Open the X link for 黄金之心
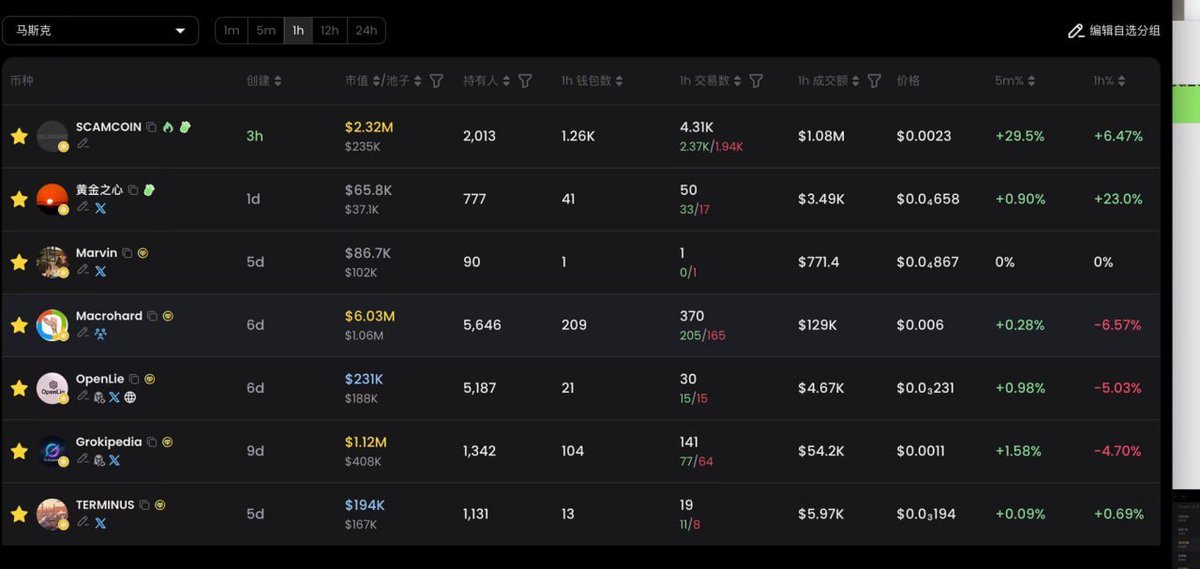Screen dimensions: 1200x569 [100, 208]
